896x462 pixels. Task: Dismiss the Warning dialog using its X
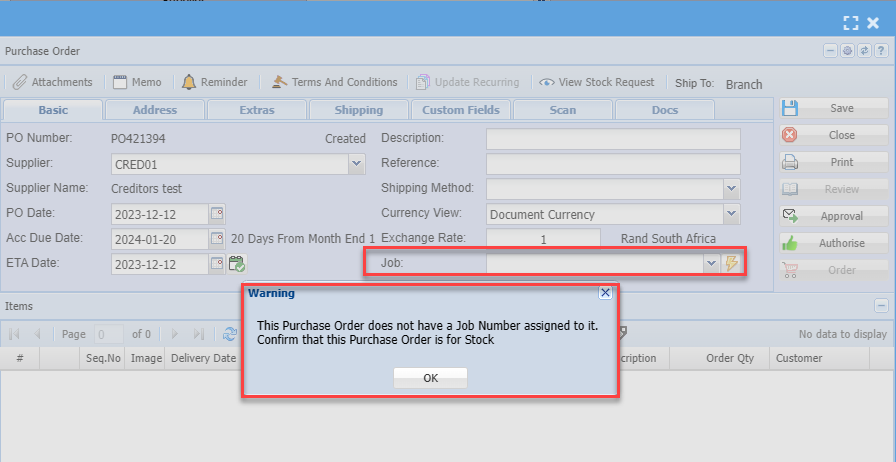[x=605, y=293]
